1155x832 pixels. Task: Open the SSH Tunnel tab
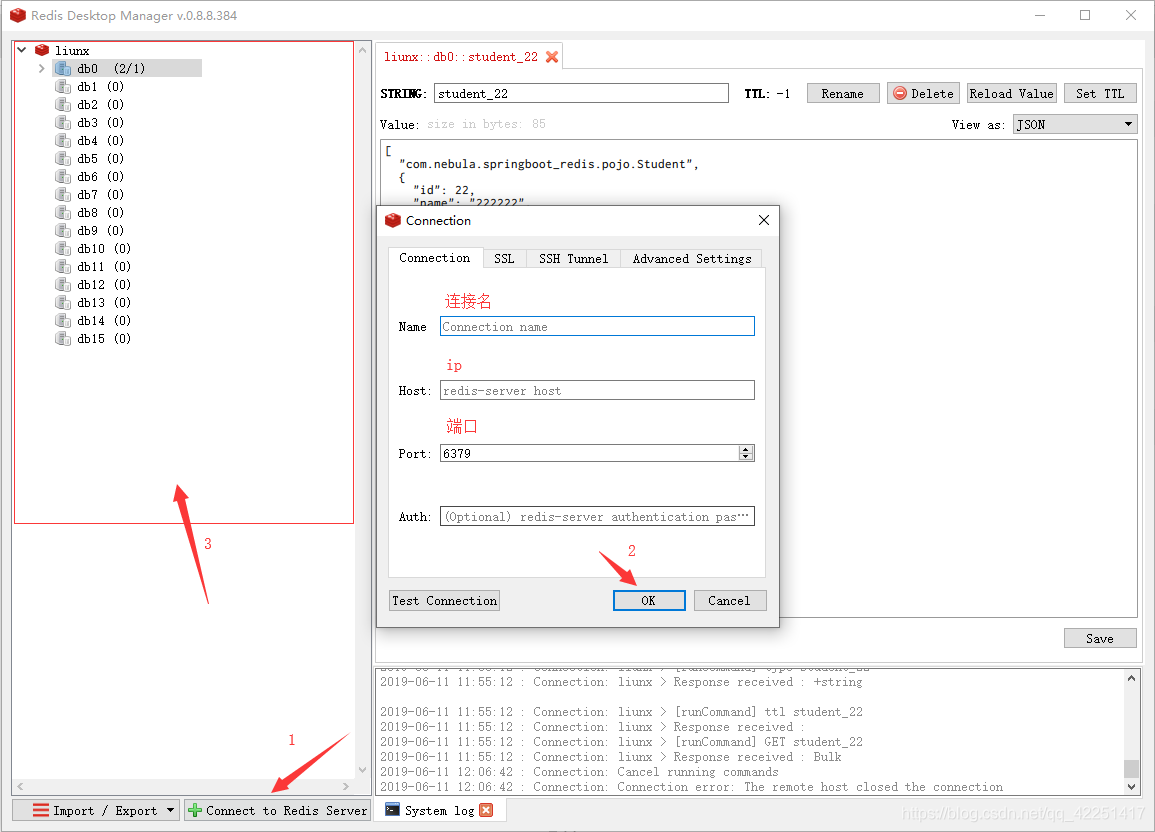tap(572, 258)
